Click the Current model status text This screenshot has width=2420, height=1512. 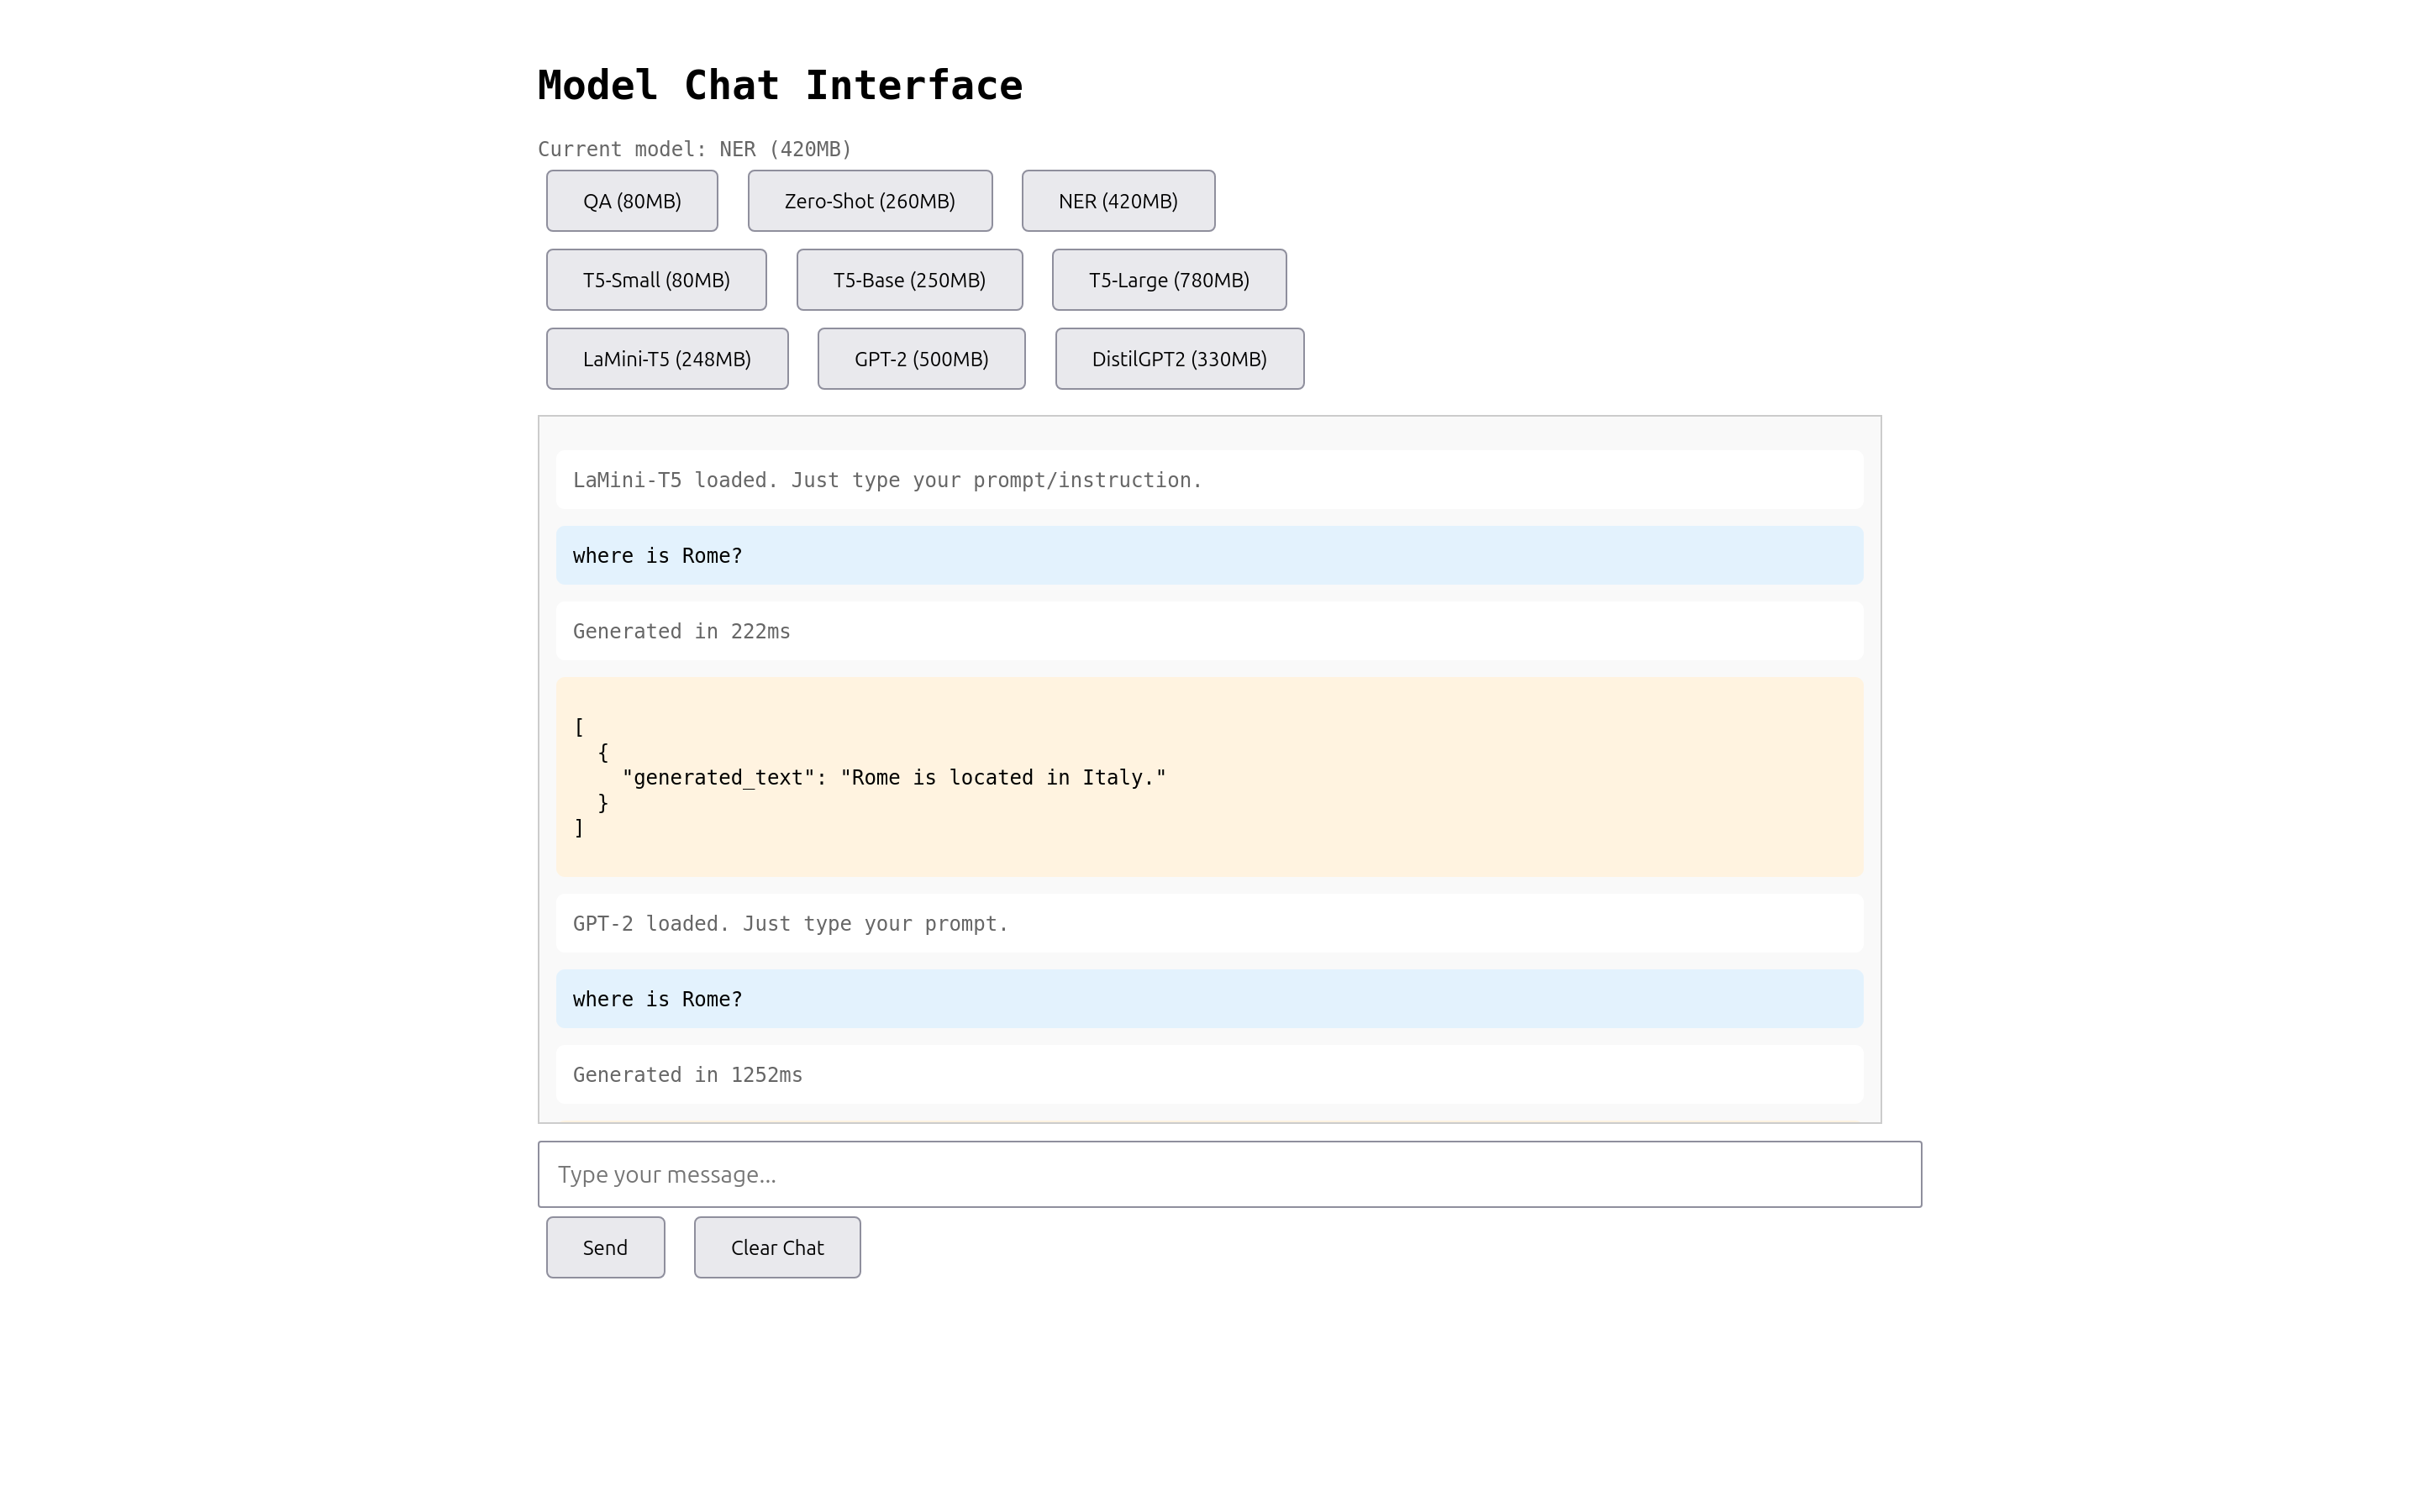pos(693,149)
